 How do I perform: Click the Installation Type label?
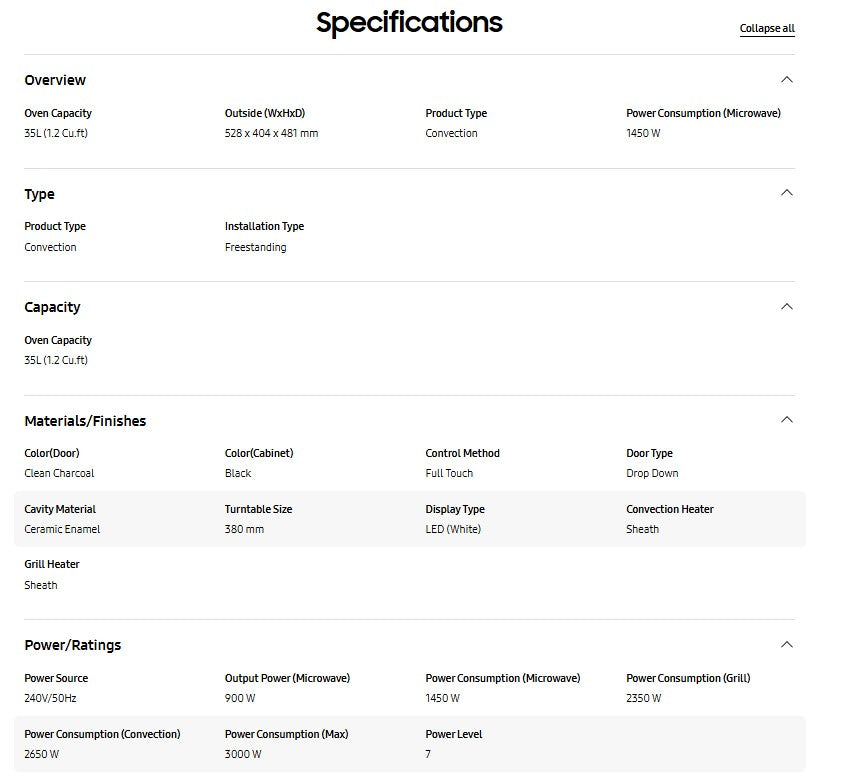(x=264, y=226)
